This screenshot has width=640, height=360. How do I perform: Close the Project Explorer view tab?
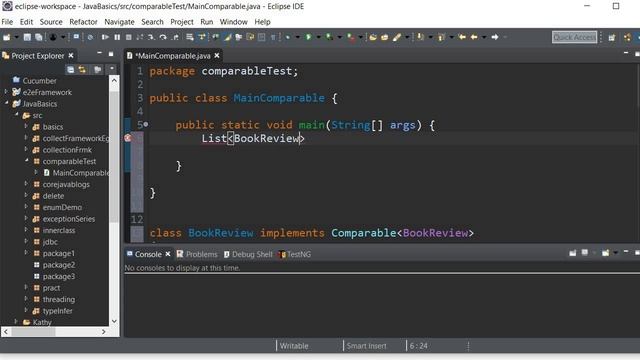[x=71, y=56]
